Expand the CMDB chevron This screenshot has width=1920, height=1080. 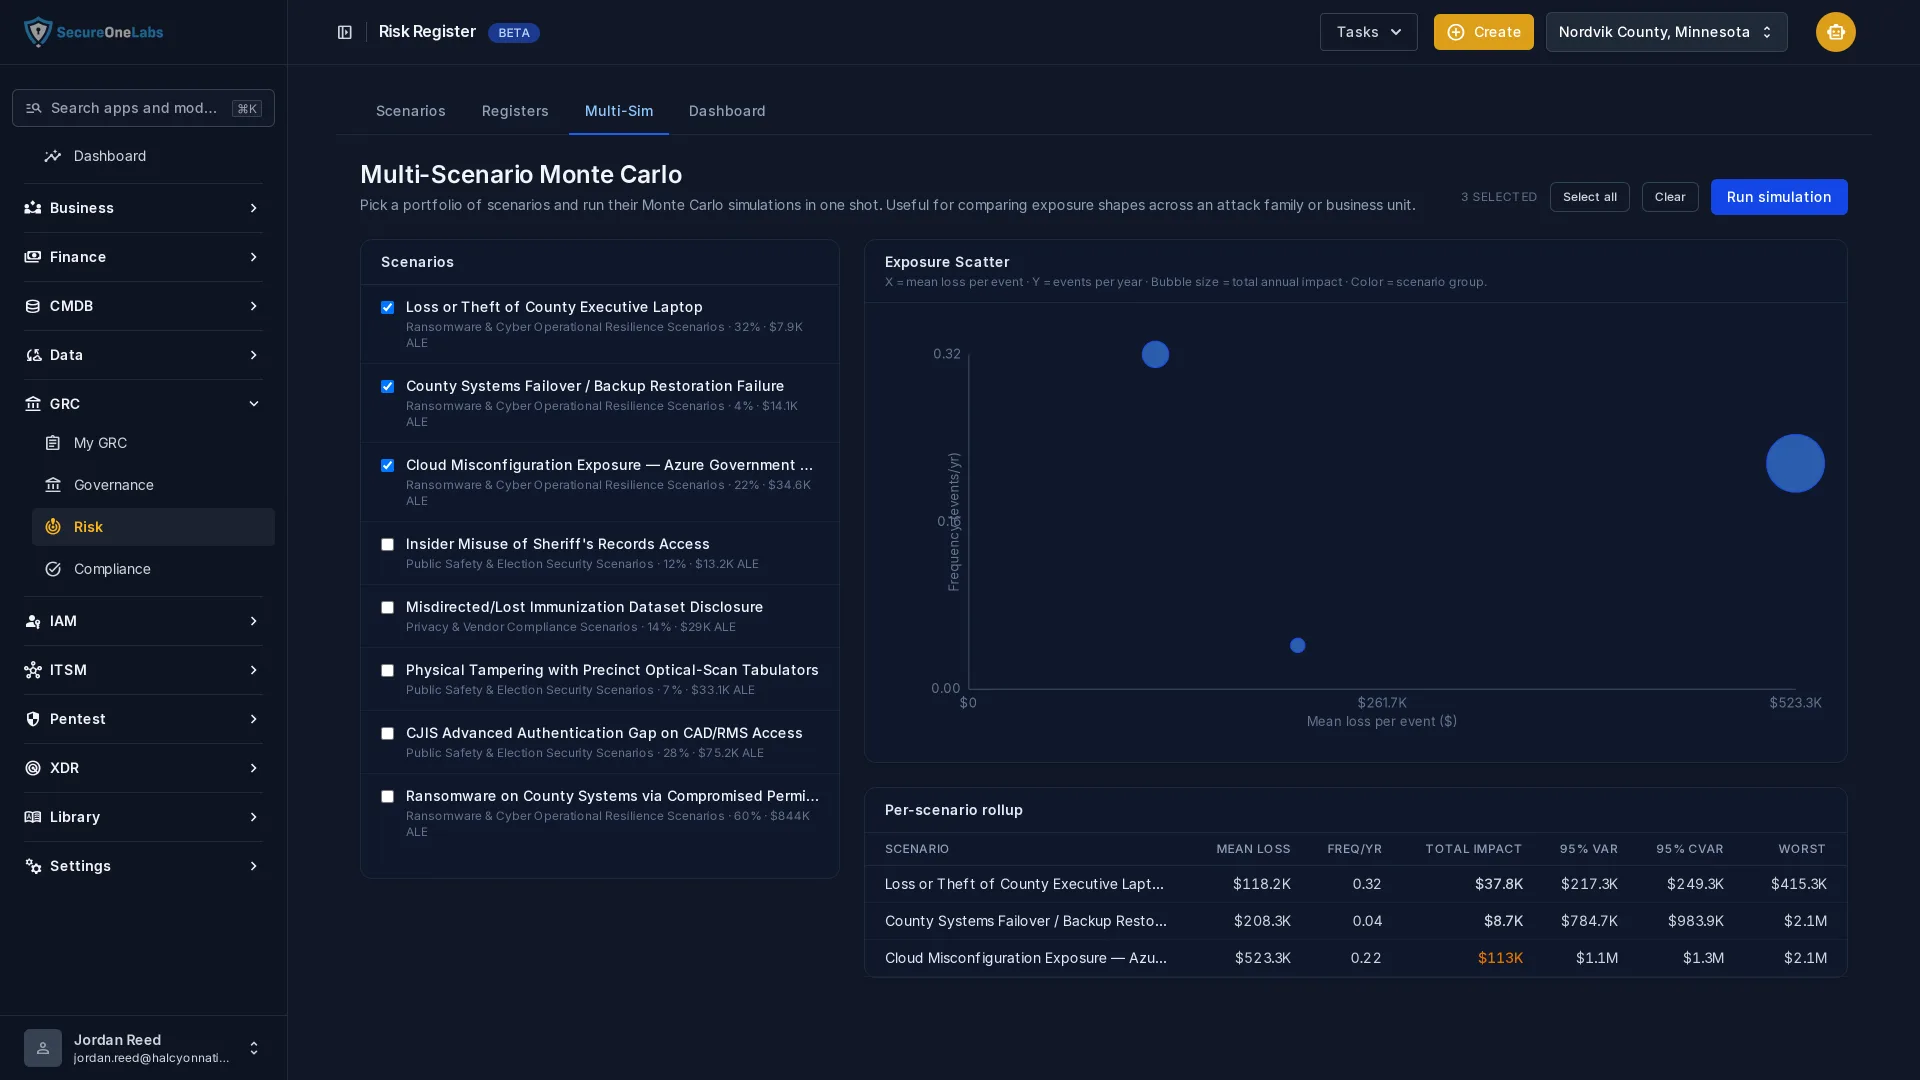tap(253, 306)
